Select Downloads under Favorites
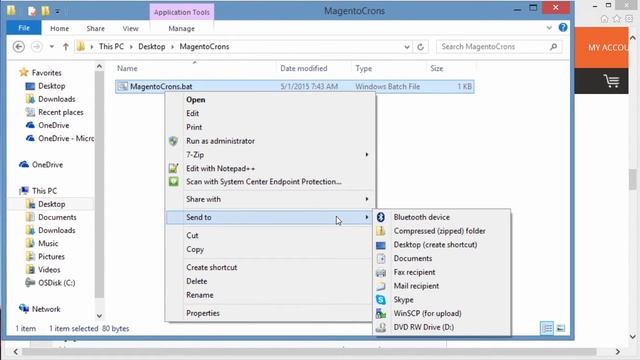This screenshot has width=640, height=360. coord(56,99)
